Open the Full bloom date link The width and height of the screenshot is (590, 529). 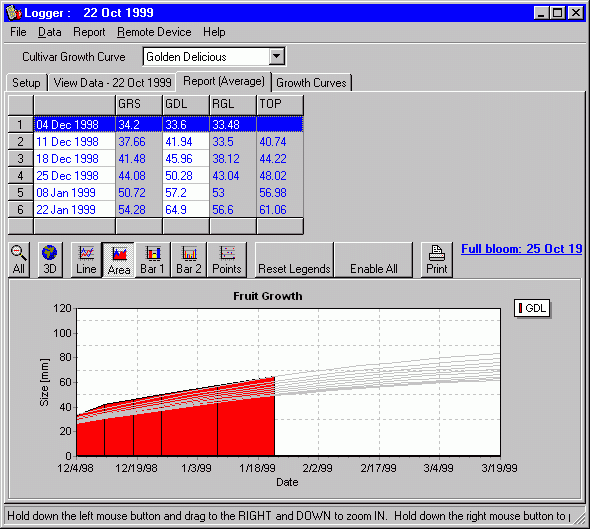(x=522, y=249)
